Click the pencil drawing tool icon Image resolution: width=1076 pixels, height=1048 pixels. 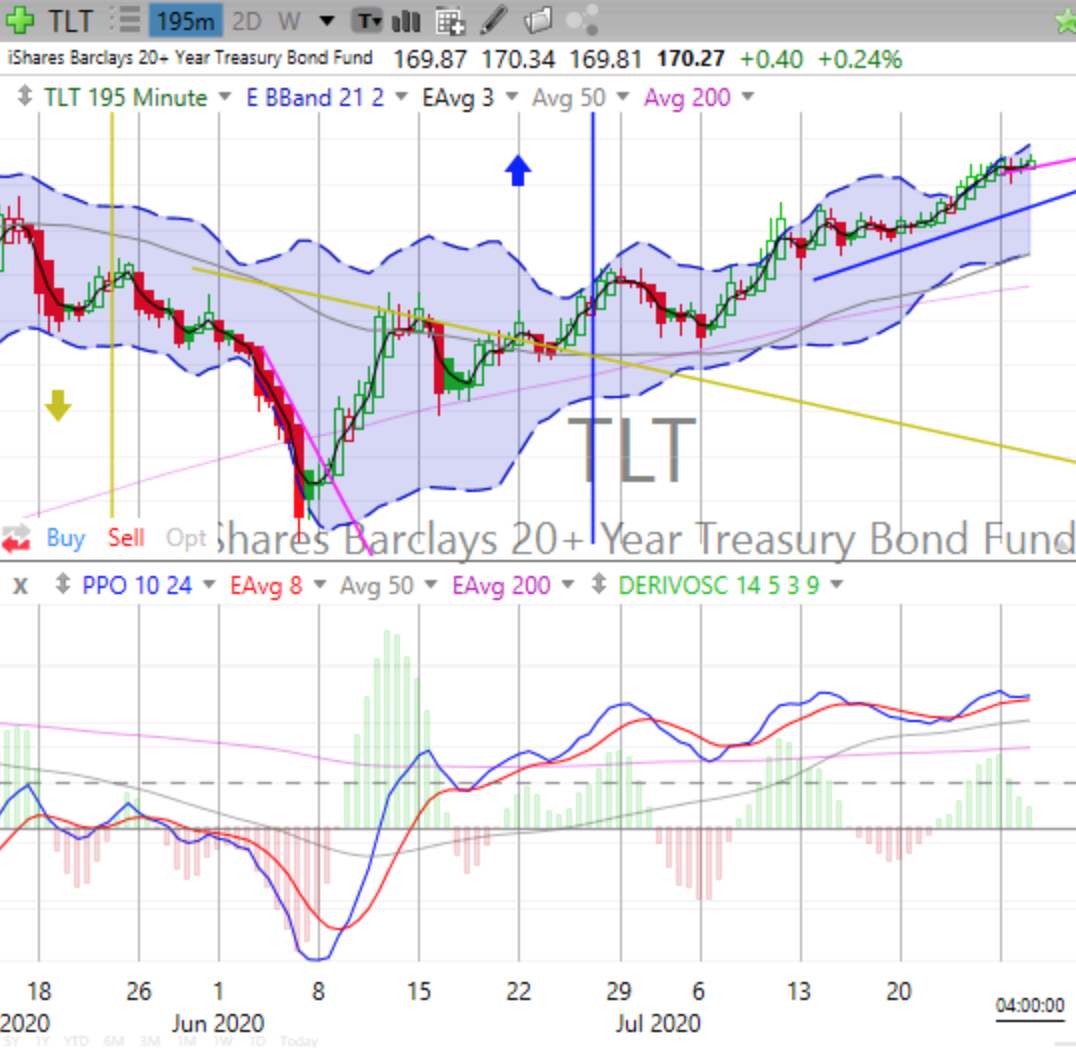[x=494, y=19]
